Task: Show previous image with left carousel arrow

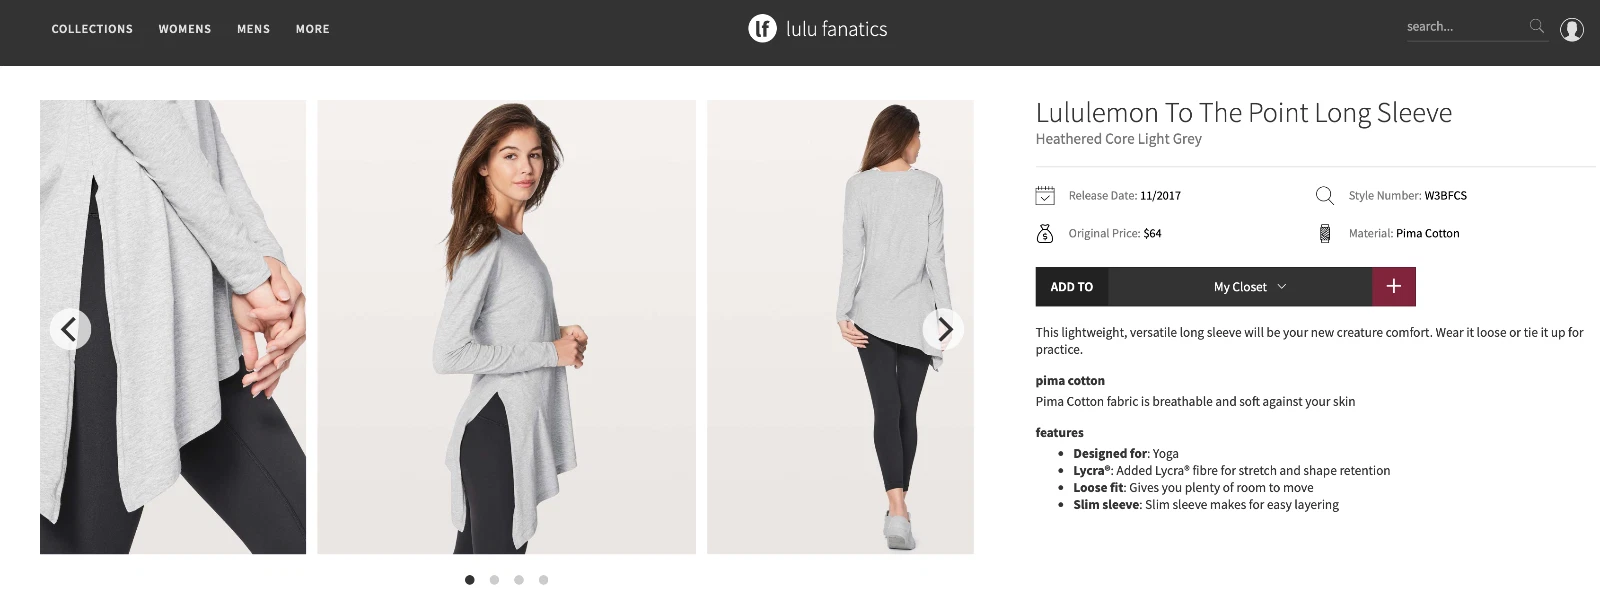Action: tap(70, 329)
